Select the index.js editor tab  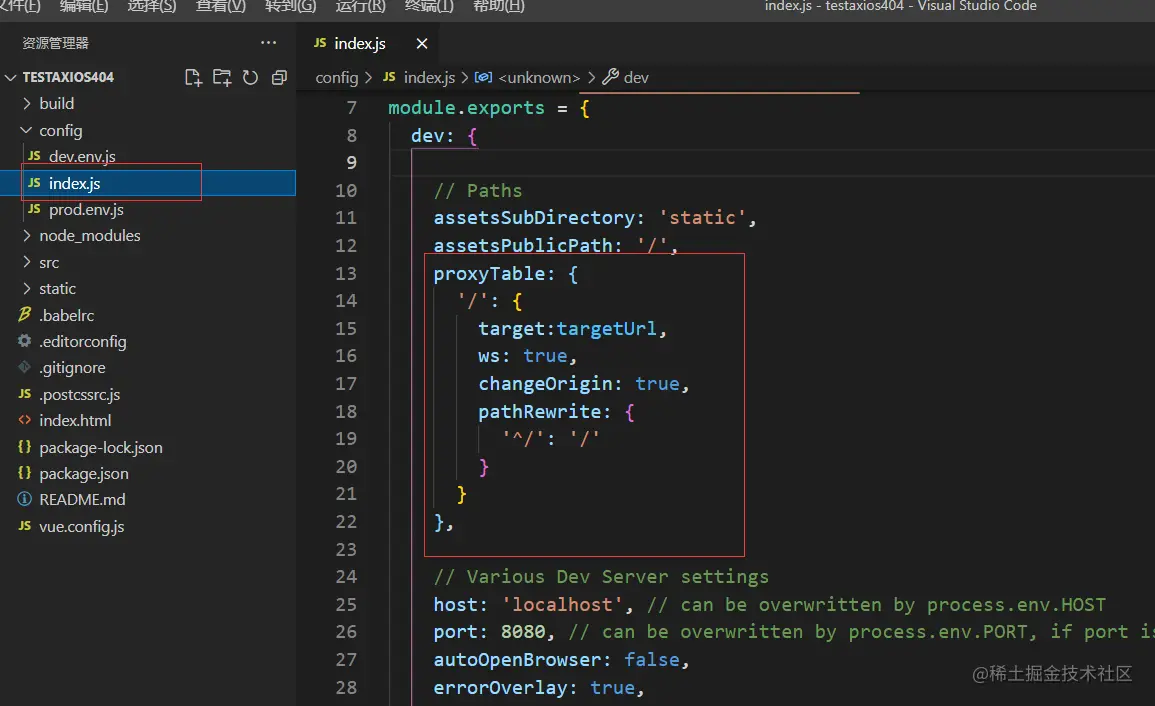pyautogui.click(x=360, y=43)
